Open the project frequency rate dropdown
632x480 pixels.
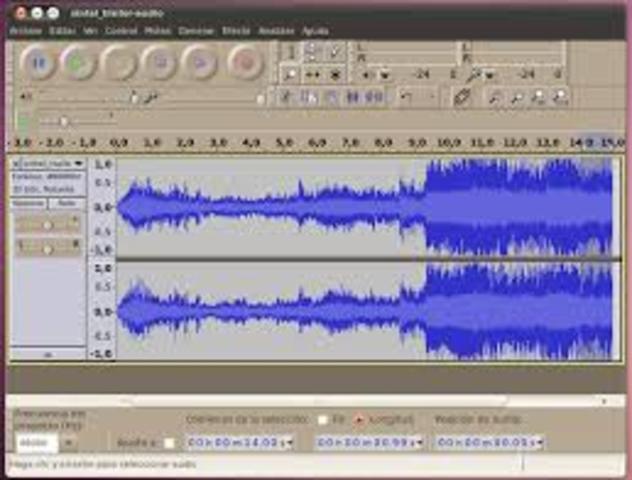[x=69, y=443]
